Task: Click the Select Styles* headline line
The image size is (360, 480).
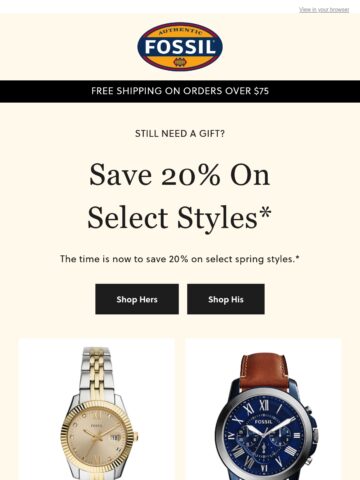Action: [180, 218]
